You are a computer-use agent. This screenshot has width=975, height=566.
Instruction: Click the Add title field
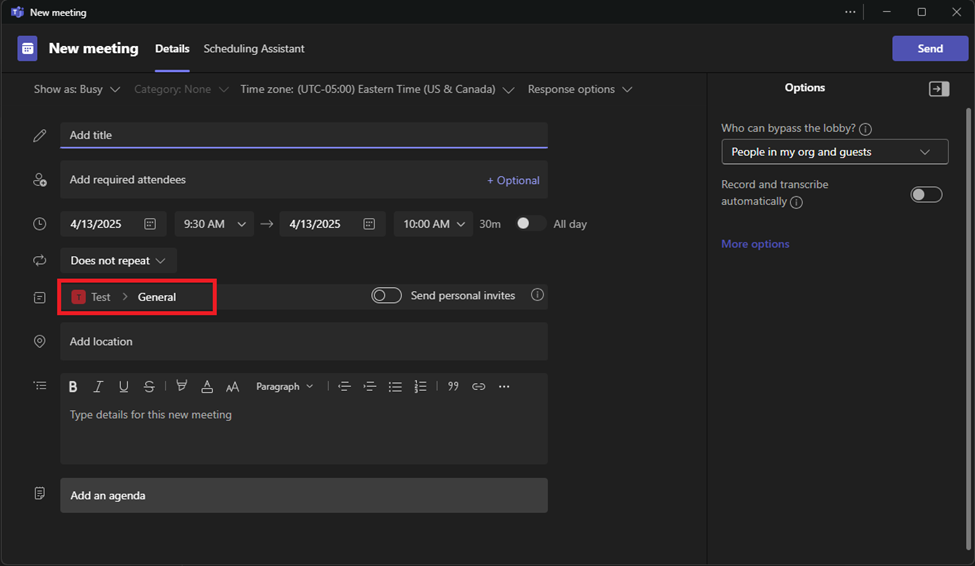[303, 135]
